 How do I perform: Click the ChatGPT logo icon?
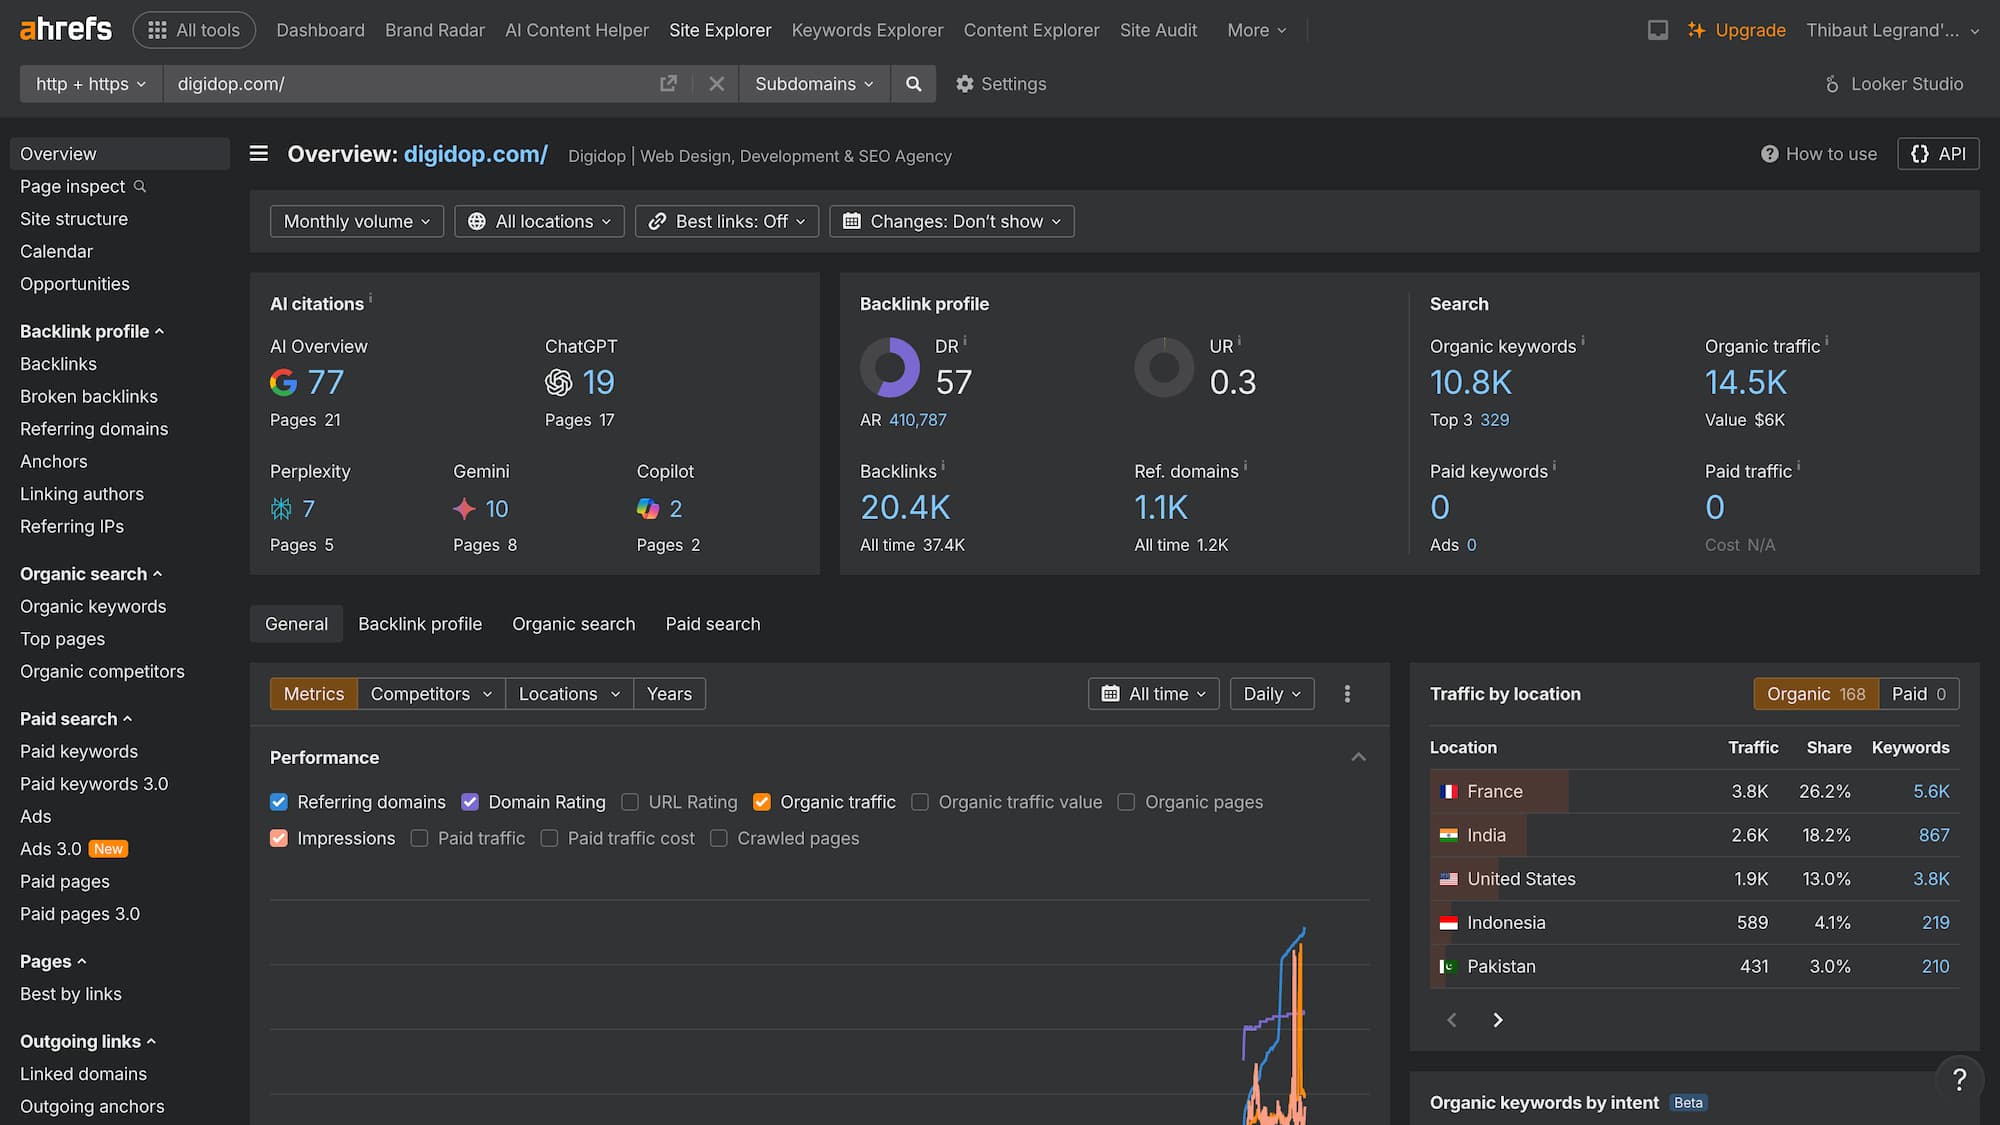click(559, 382)
